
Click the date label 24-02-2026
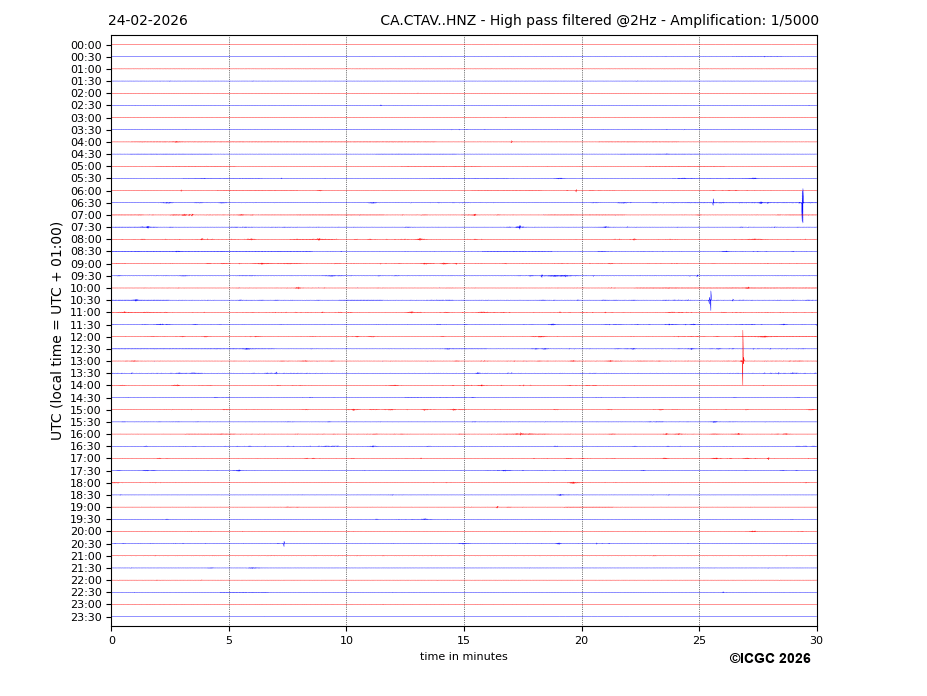click(148, 21)
